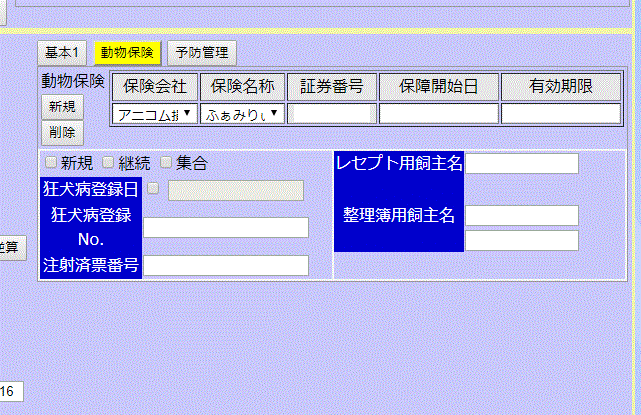Open the 保険会社 dropdown showing アニコム
The height and width of the screenshot is (415, 641).
[155, 114]
